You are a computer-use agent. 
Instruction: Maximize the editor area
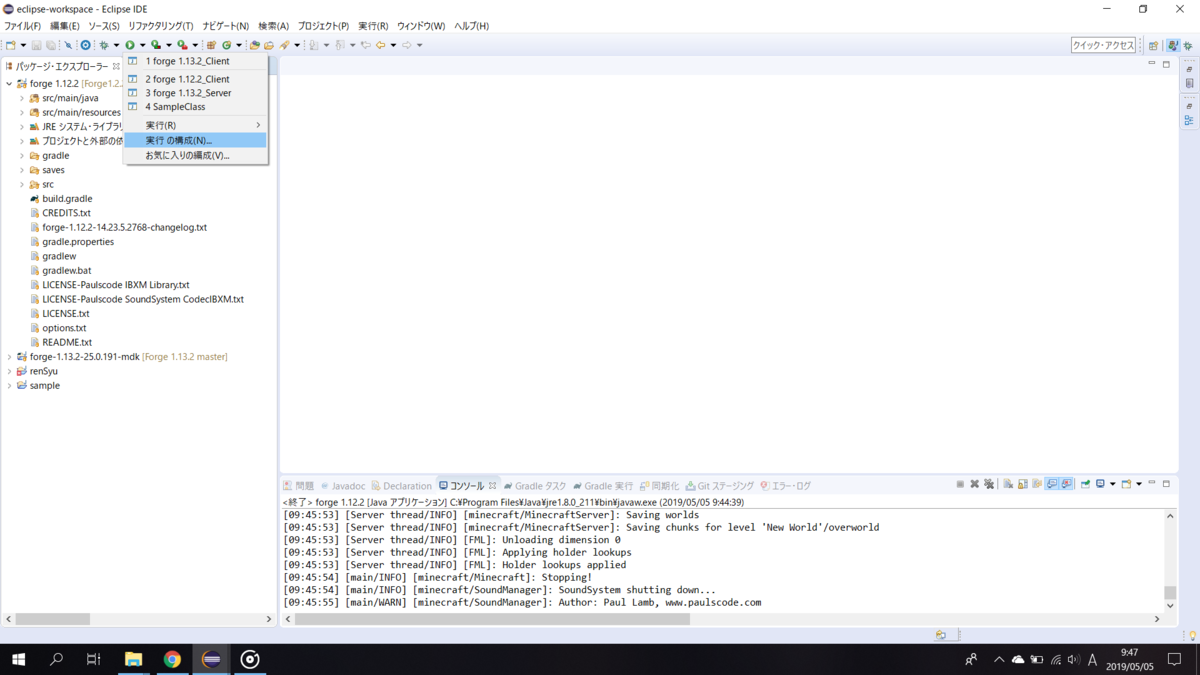(1166, 64)
